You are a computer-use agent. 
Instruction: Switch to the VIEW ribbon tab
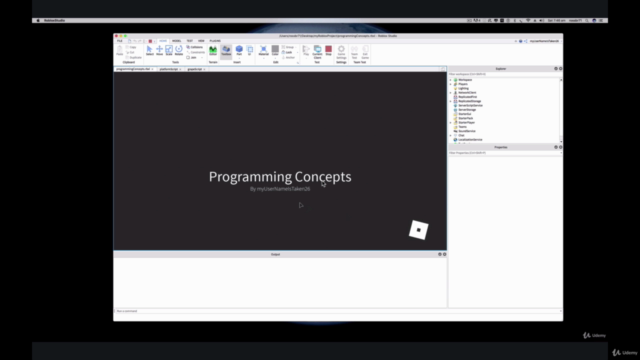coord(201,41)
